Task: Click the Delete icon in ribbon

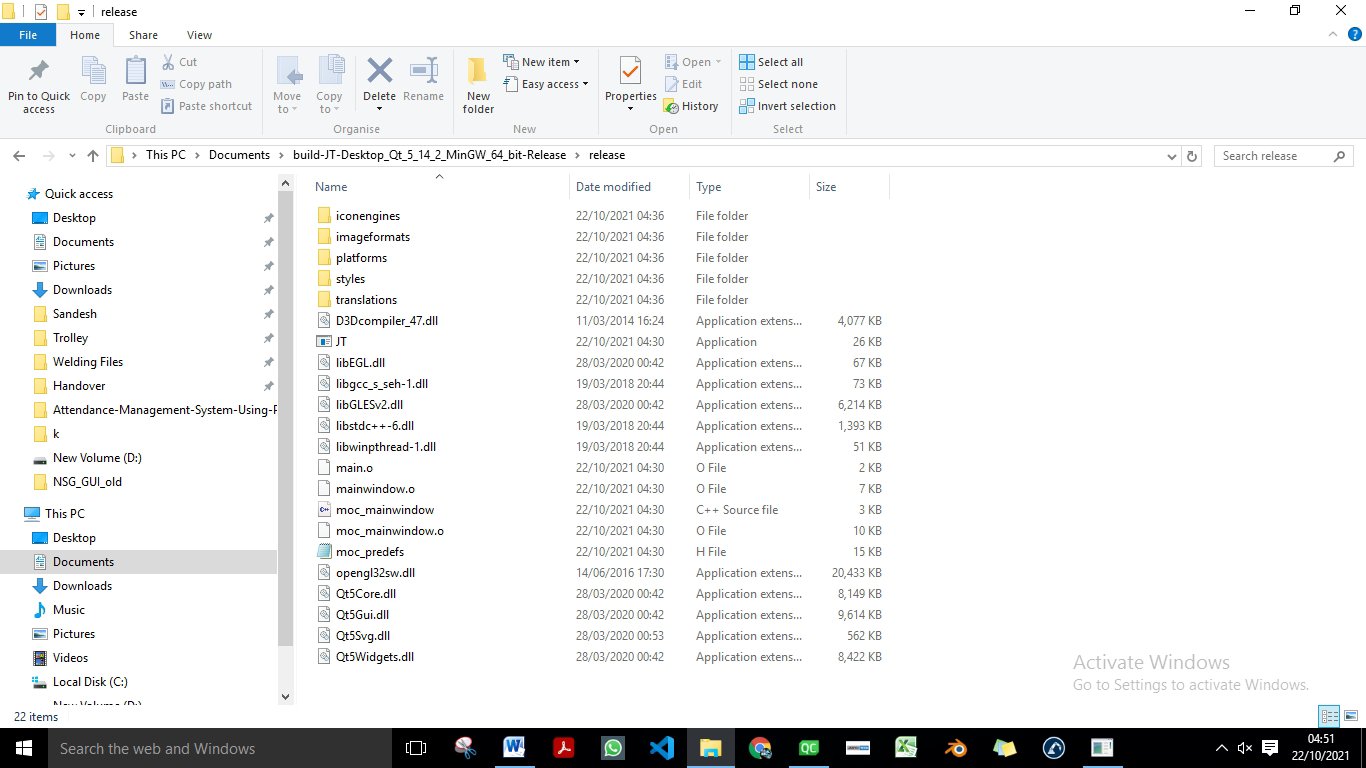Action: [x=379, y=74]
